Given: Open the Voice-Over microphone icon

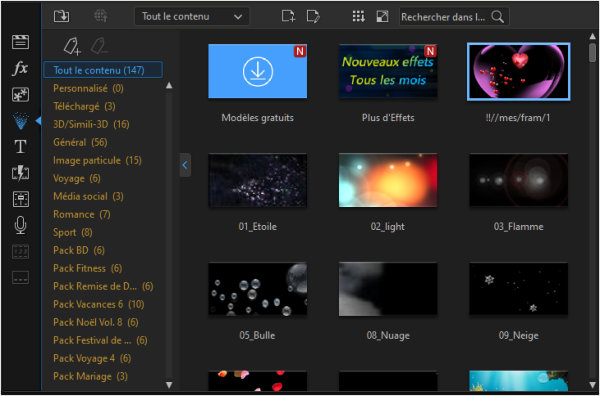Looking at the screenshot, I should (x=20, y=225).
